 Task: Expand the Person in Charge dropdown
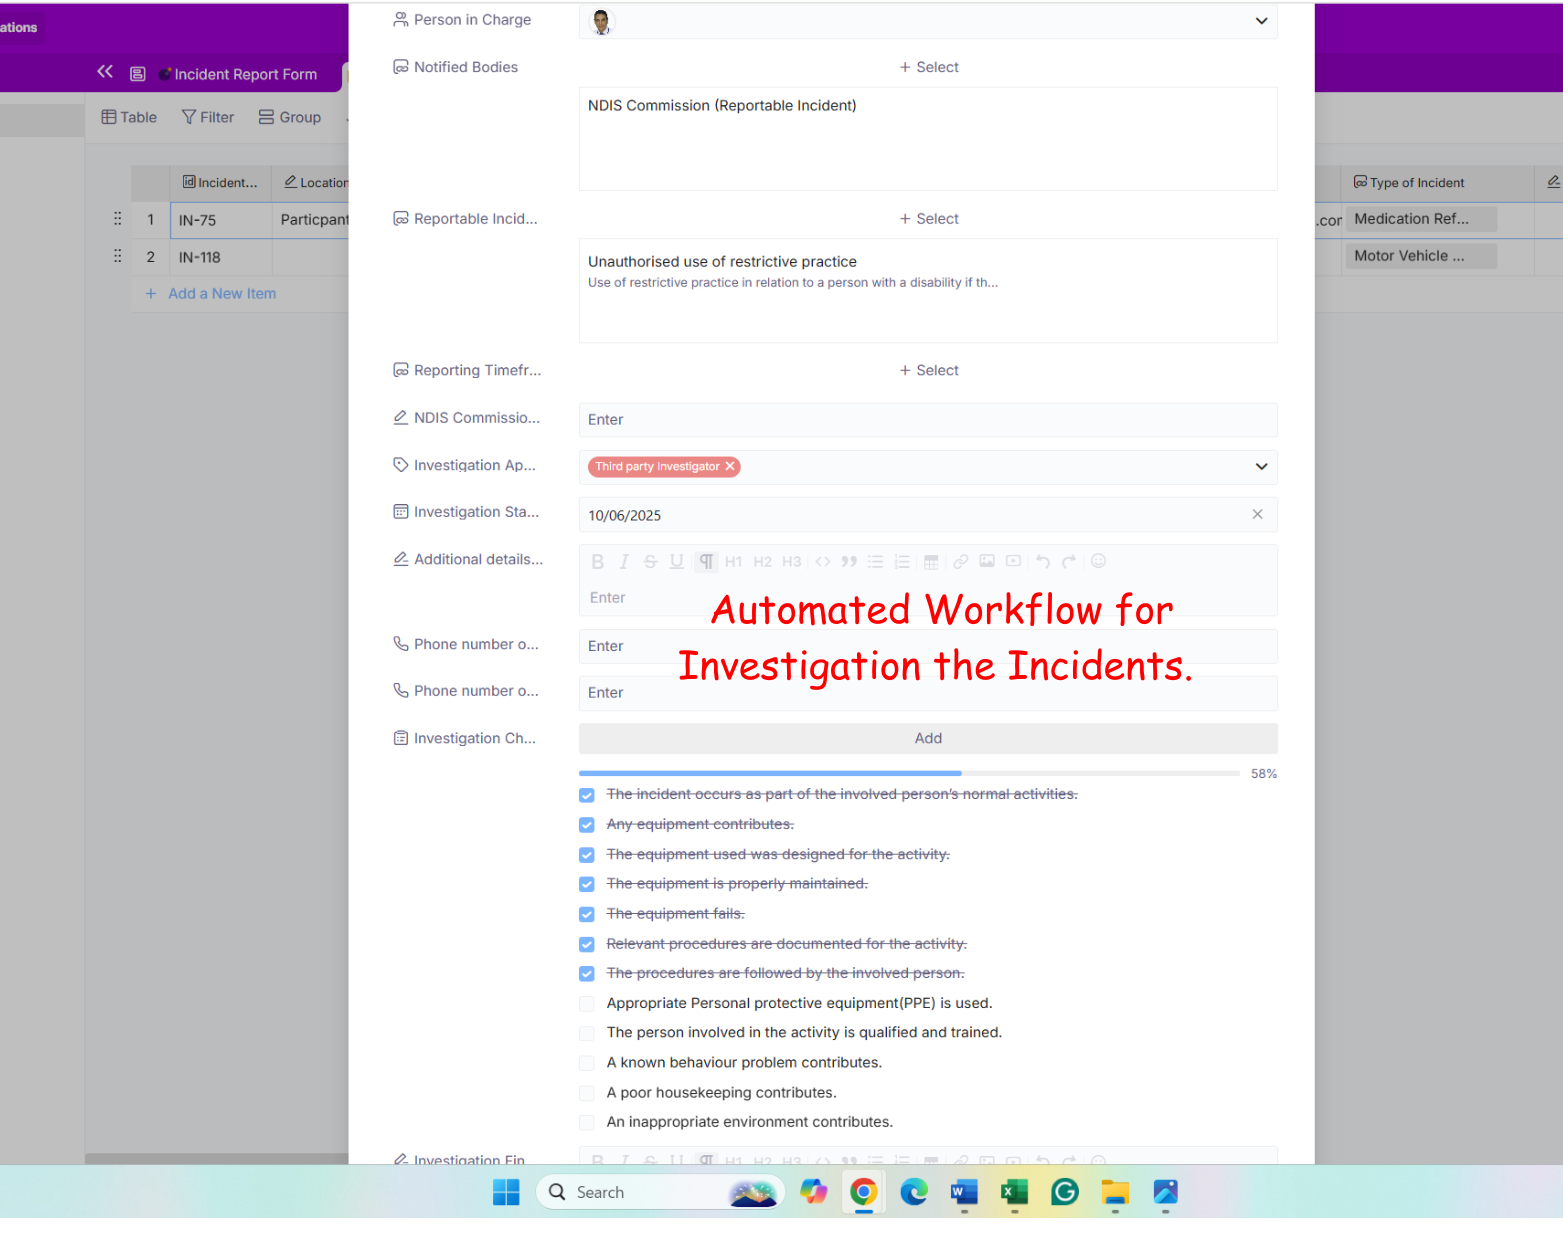tap(1261, 21)
